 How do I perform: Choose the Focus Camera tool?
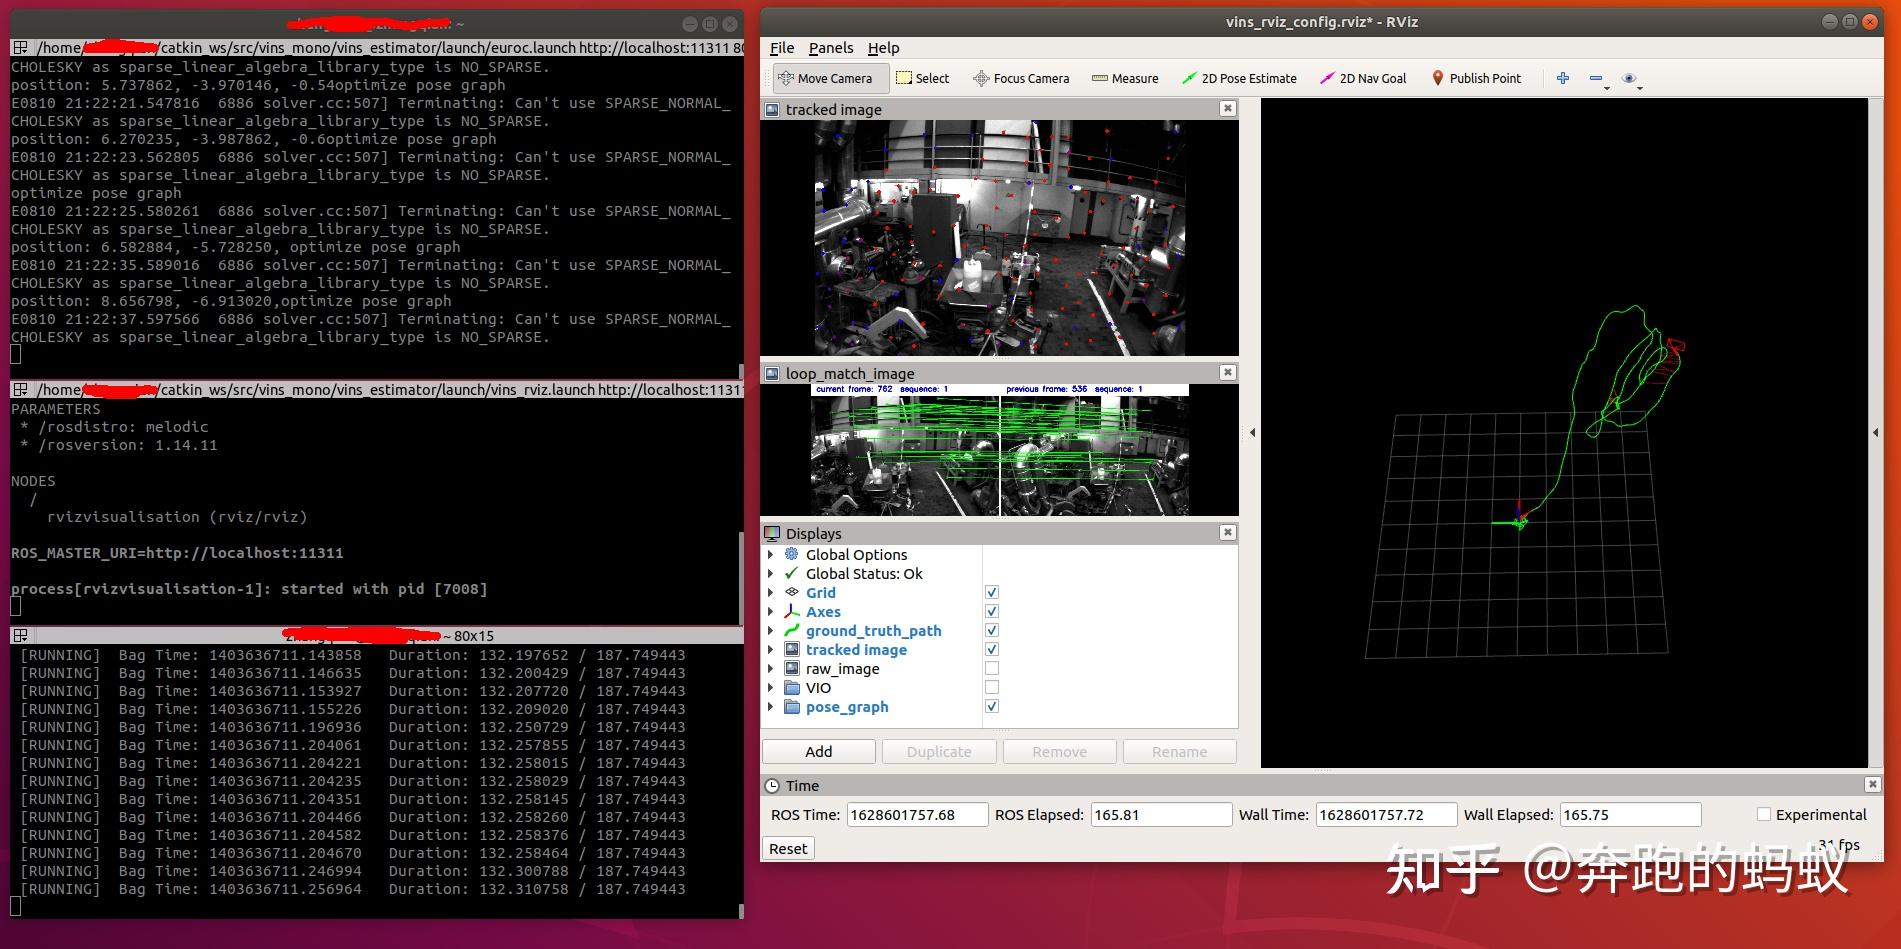click(x=1021, y=78)
